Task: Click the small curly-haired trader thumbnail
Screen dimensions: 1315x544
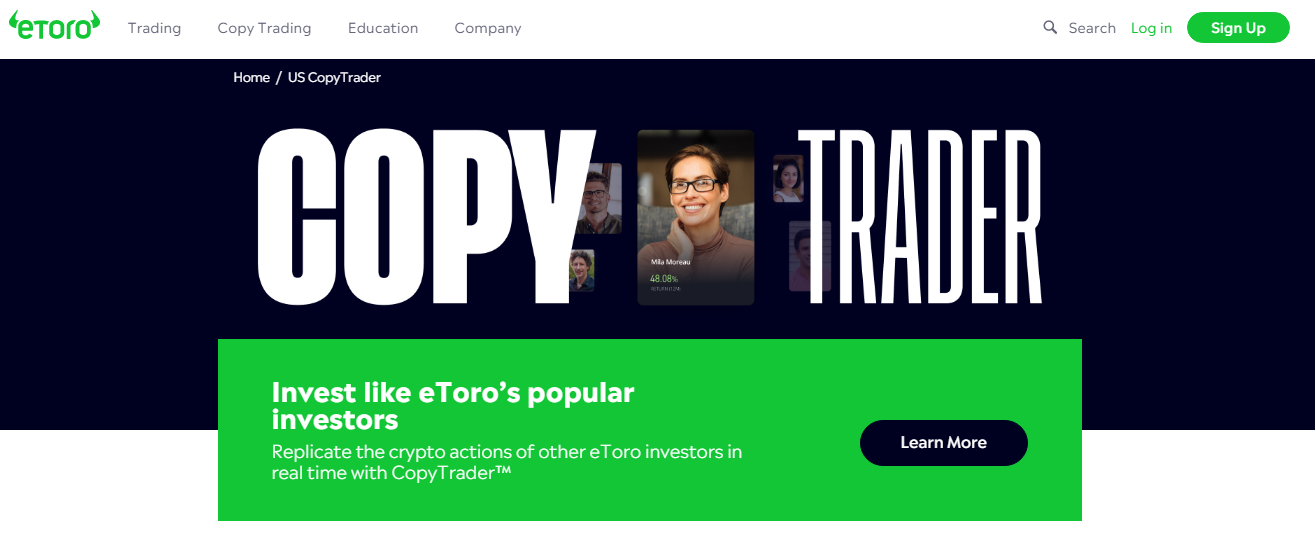Action: [581, 271]
